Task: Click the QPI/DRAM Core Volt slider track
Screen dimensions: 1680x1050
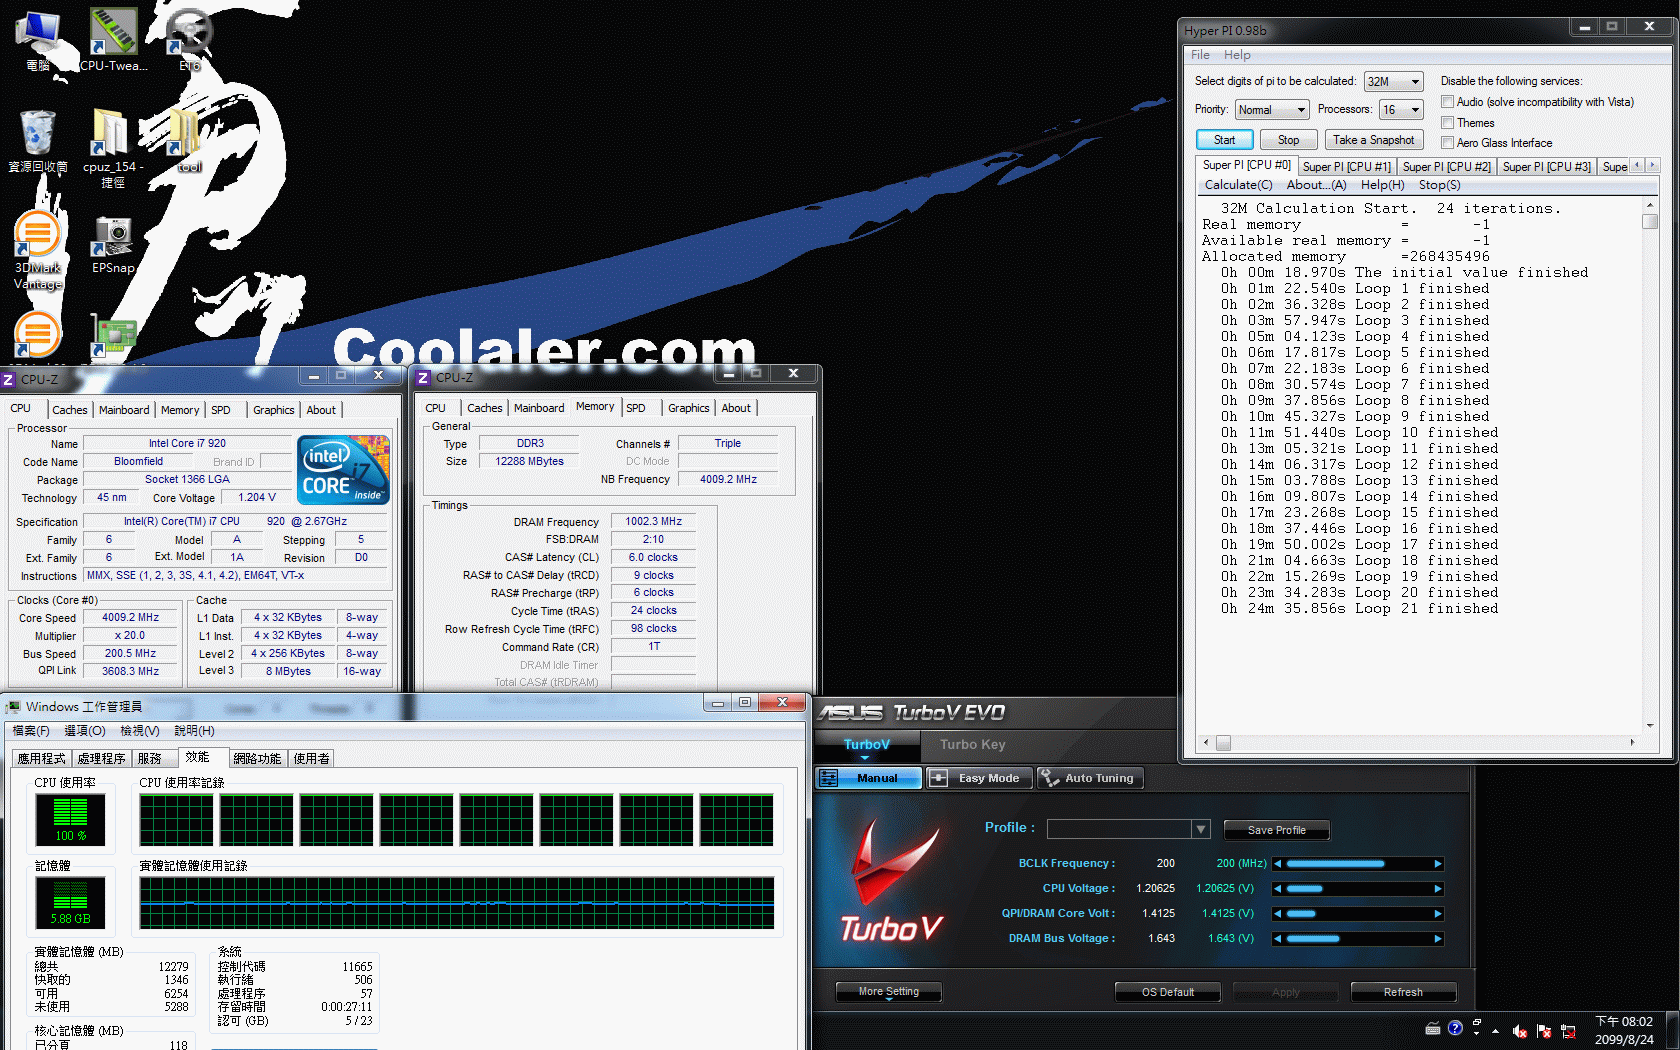Action: point(1358,913)
